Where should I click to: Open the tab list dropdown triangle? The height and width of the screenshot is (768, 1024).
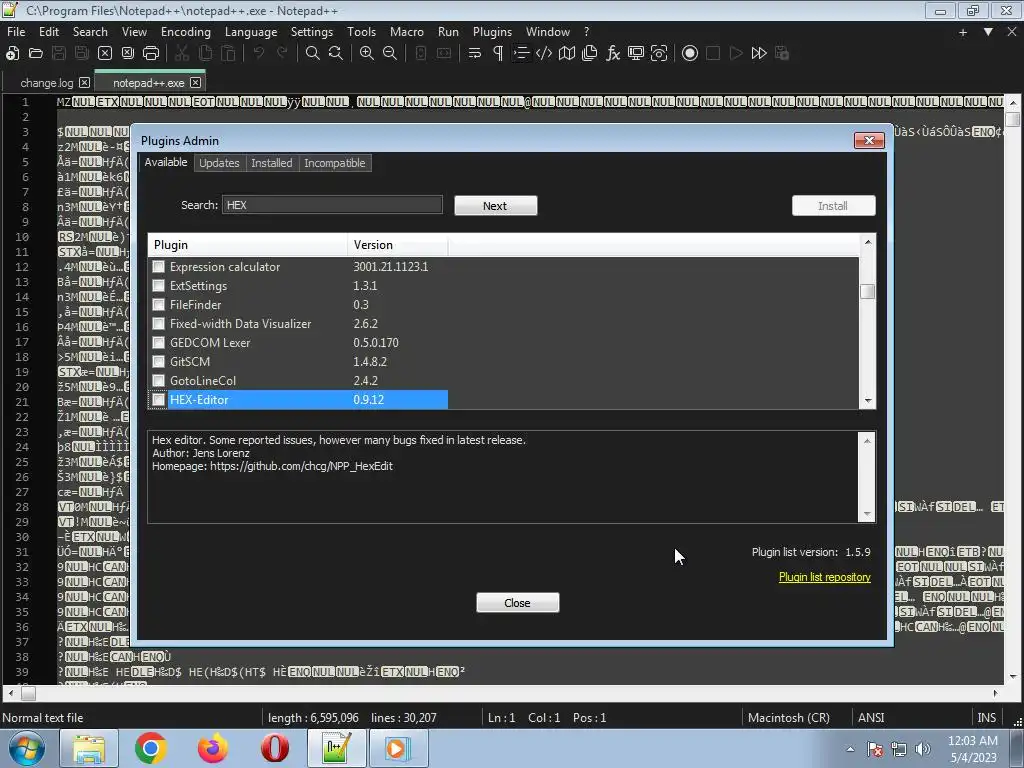[988, 32]
